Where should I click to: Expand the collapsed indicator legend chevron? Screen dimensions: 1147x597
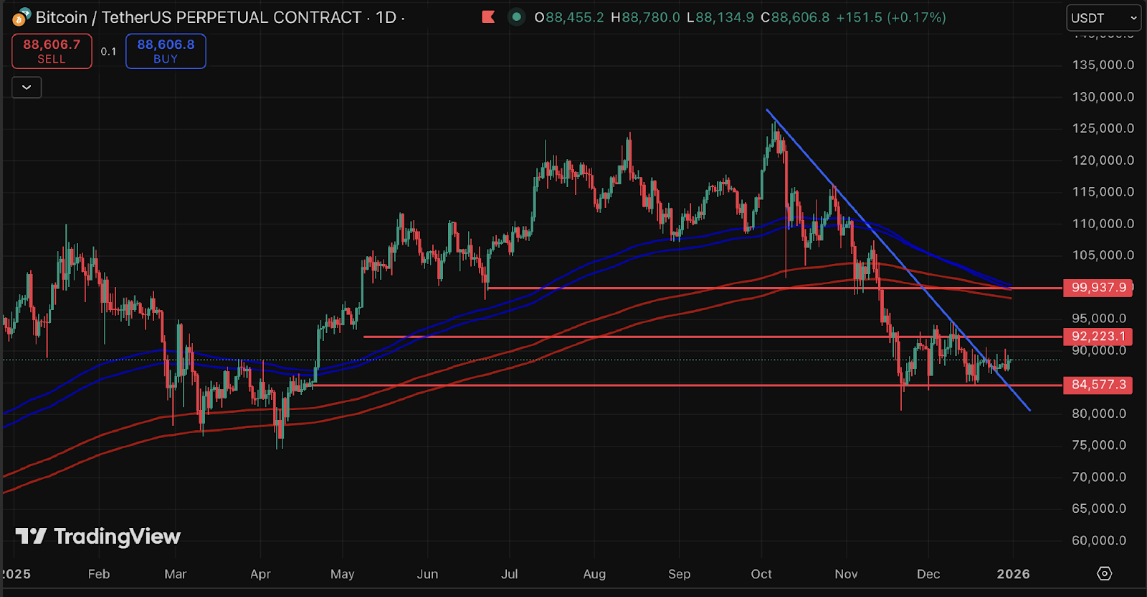tap(26, 87)
